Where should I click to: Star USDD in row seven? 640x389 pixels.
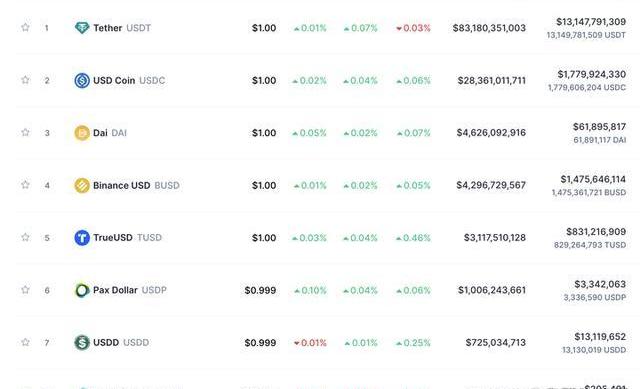click(x=25, y=342)
